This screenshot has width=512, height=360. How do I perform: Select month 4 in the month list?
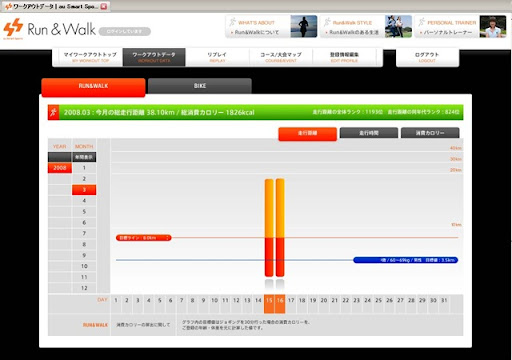coord(84,201)
